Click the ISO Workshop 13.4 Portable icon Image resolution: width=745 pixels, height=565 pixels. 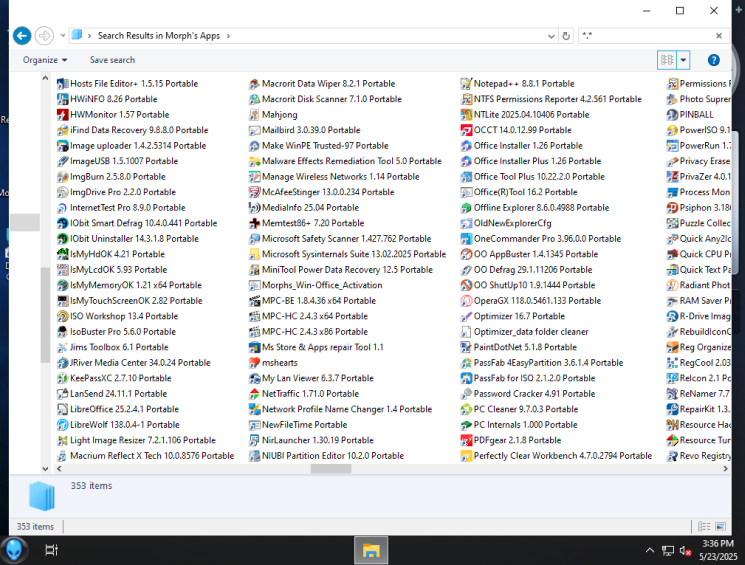[62, 316]
